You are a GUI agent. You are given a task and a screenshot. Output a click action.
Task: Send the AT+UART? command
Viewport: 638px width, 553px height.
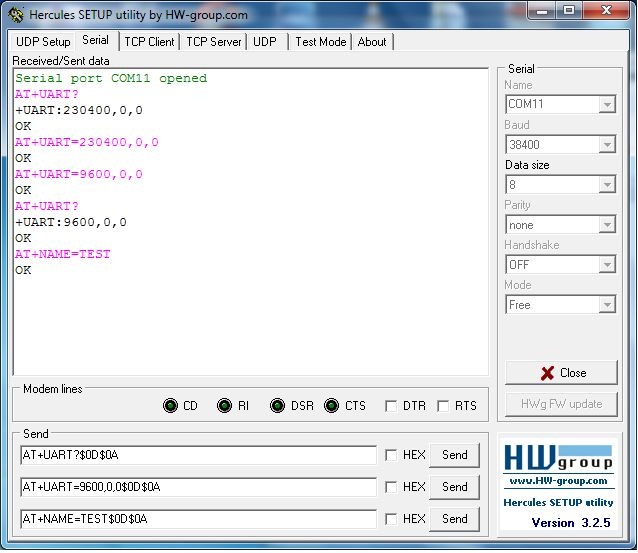(x=454, y=455)
